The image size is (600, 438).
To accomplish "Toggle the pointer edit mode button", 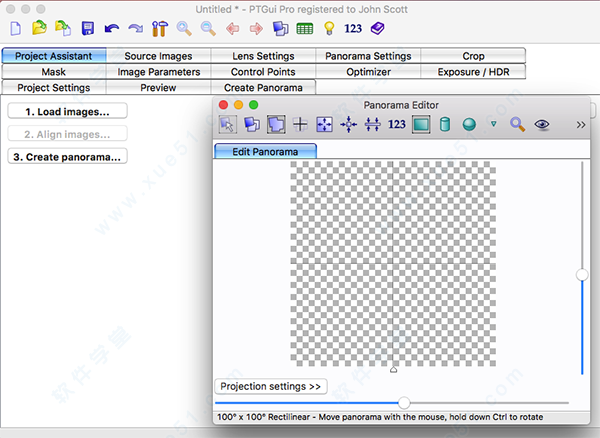I will tap(229, 125).
